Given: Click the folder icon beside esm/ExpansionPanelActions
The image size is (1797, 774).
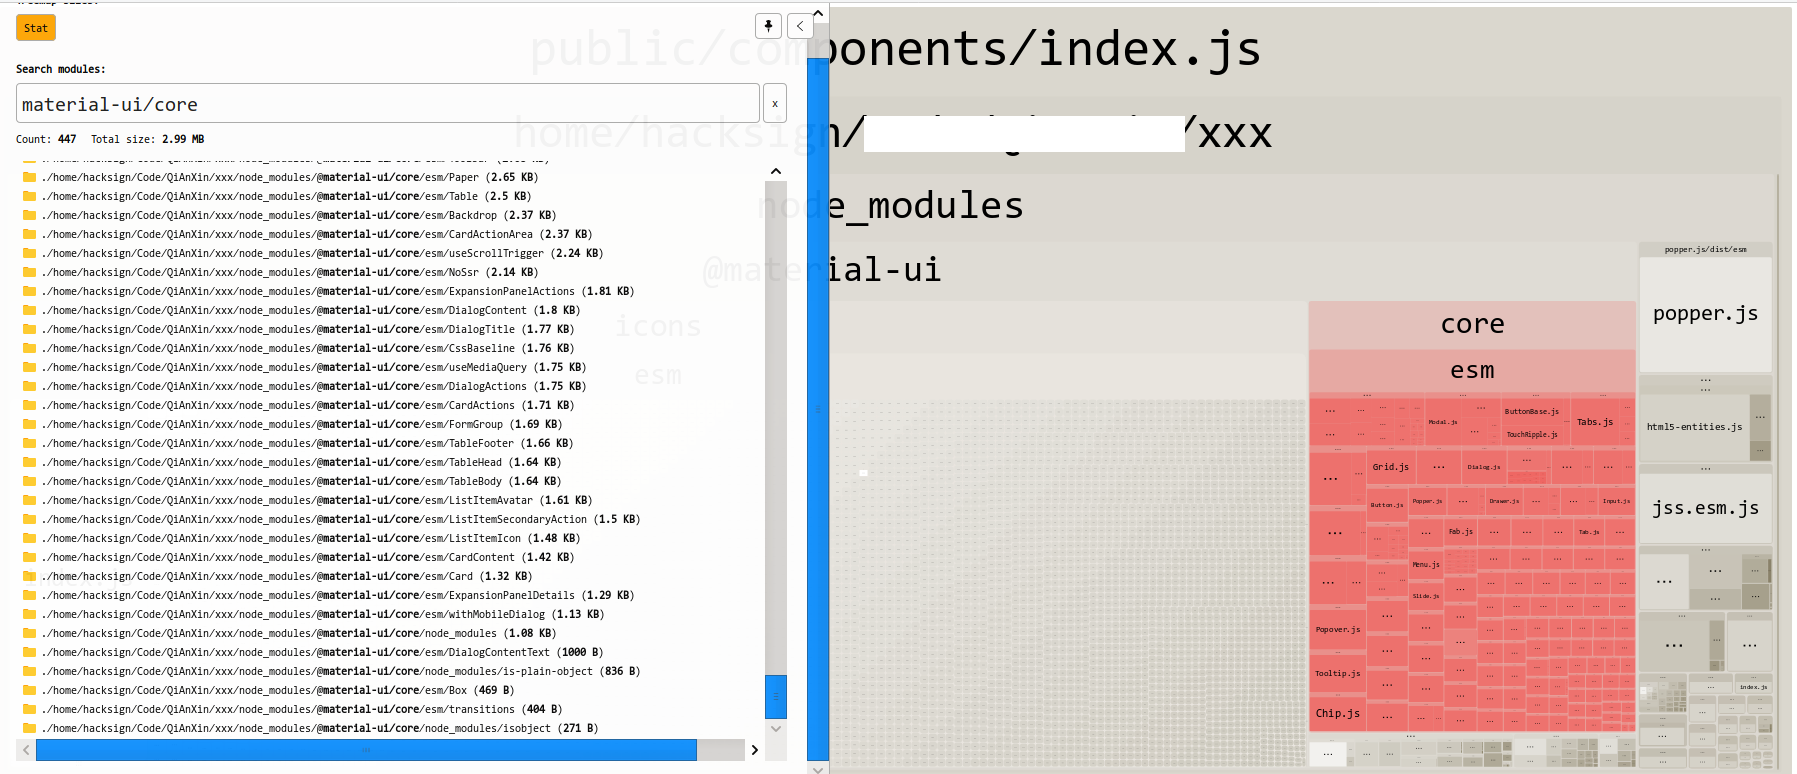Looking at the screenshot, I should point(30,291).
